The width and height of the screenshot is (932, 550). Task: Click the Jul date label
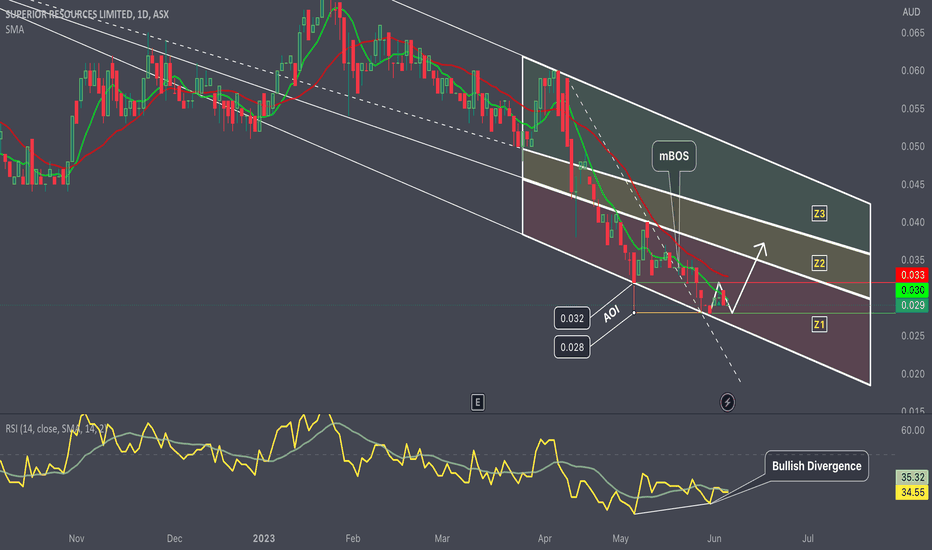click(808, 539)
